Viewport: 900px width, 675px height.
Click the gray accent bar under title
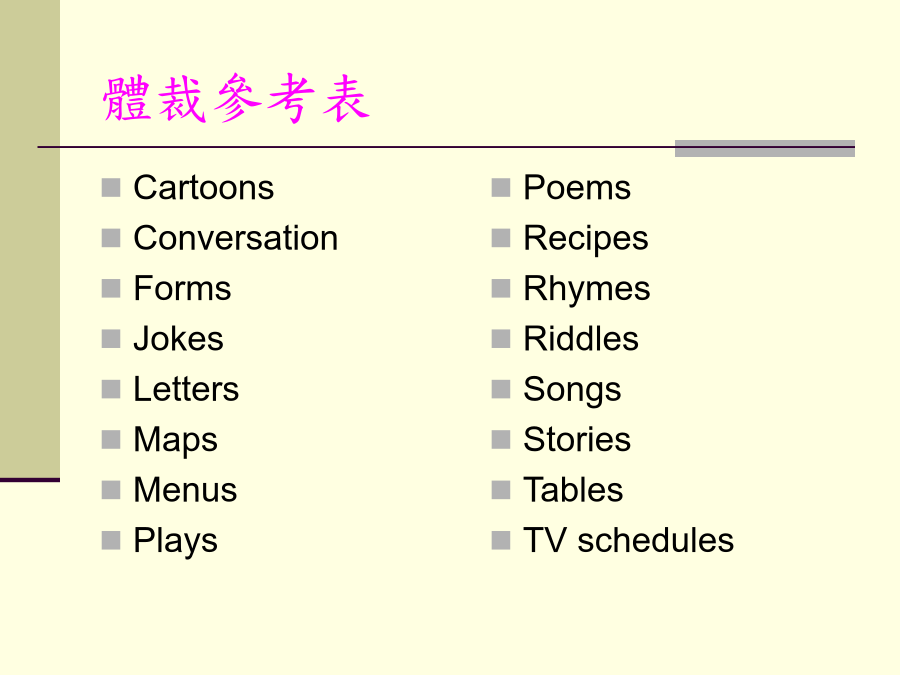coord(765,148)
